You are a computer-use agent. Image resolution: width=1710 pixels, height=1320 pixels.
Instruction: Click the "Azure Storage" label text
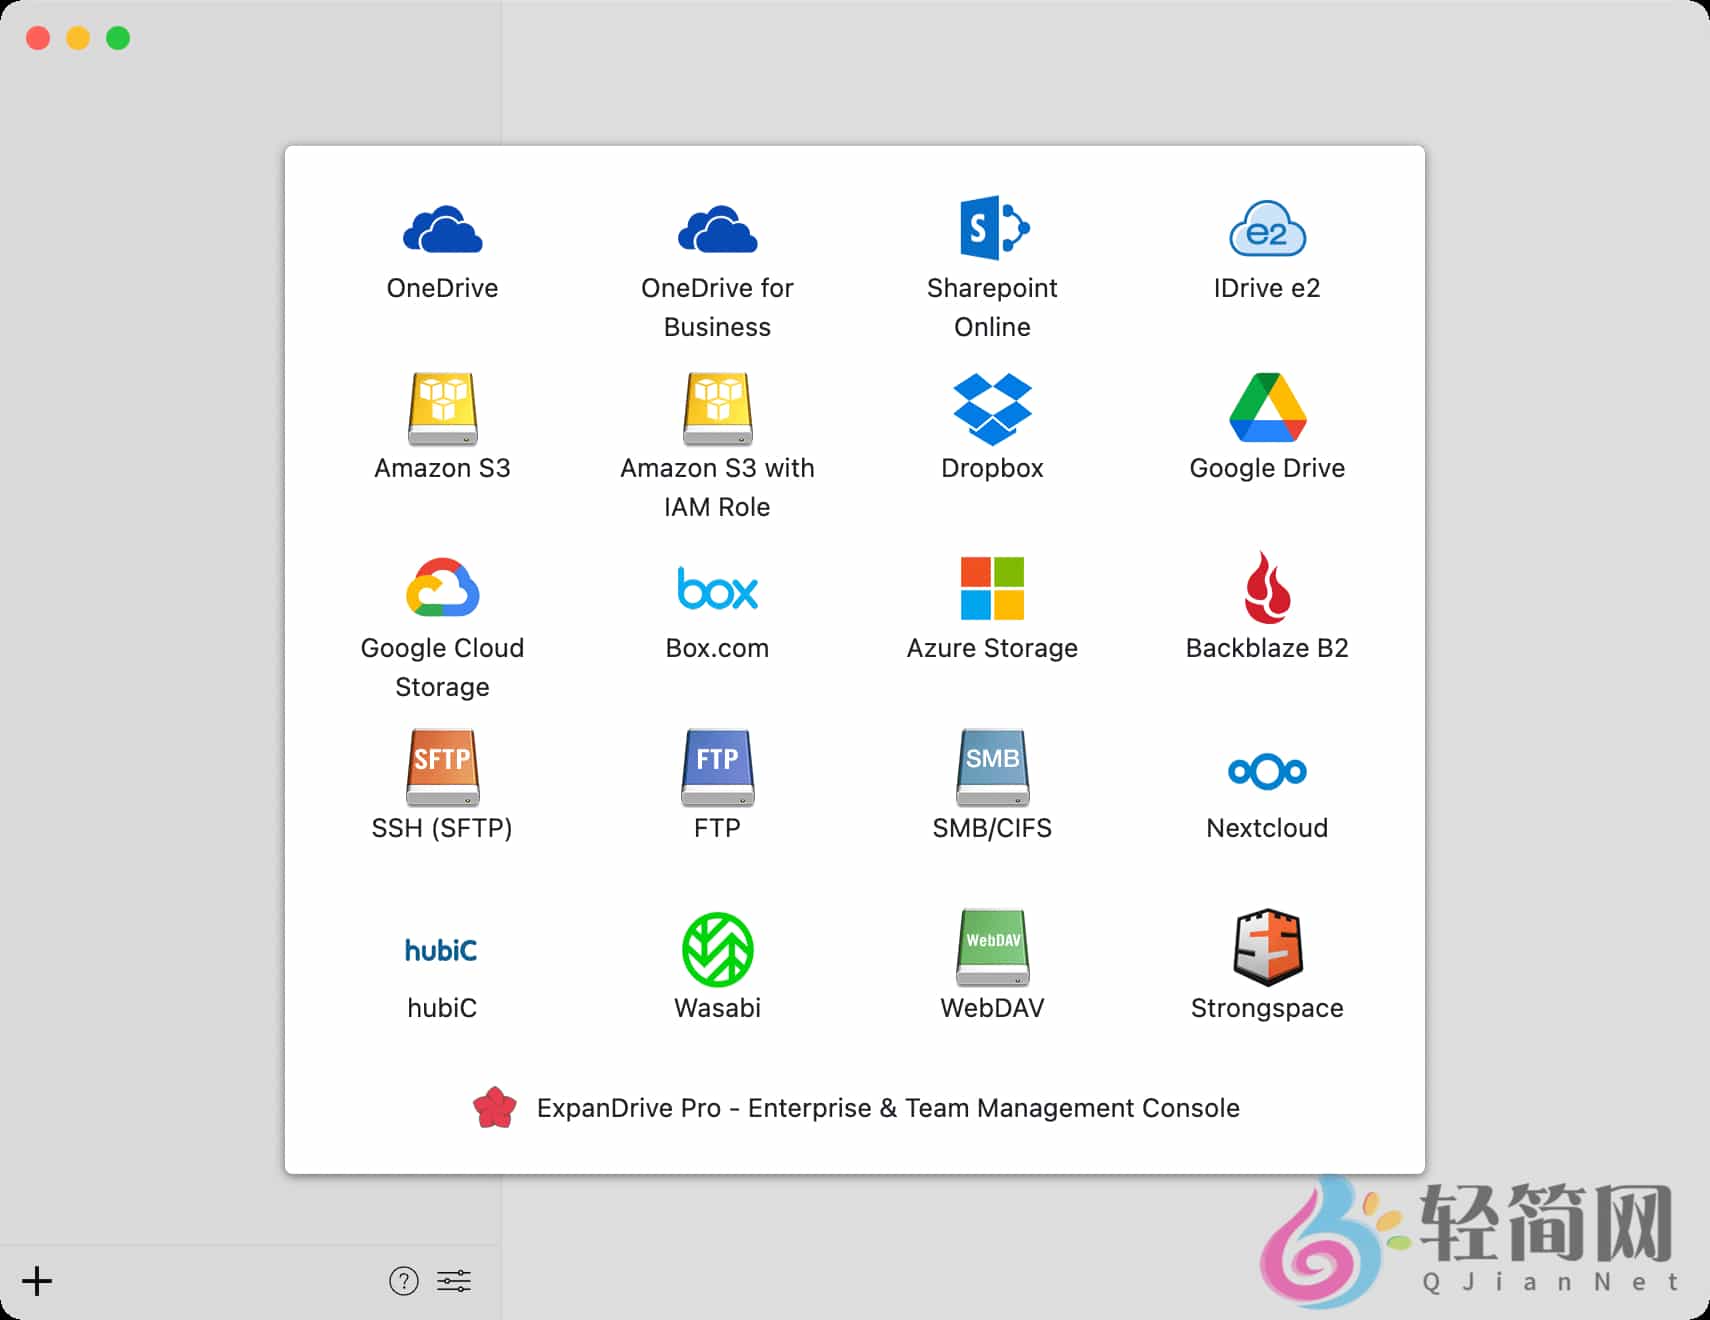tap(992, 648)
